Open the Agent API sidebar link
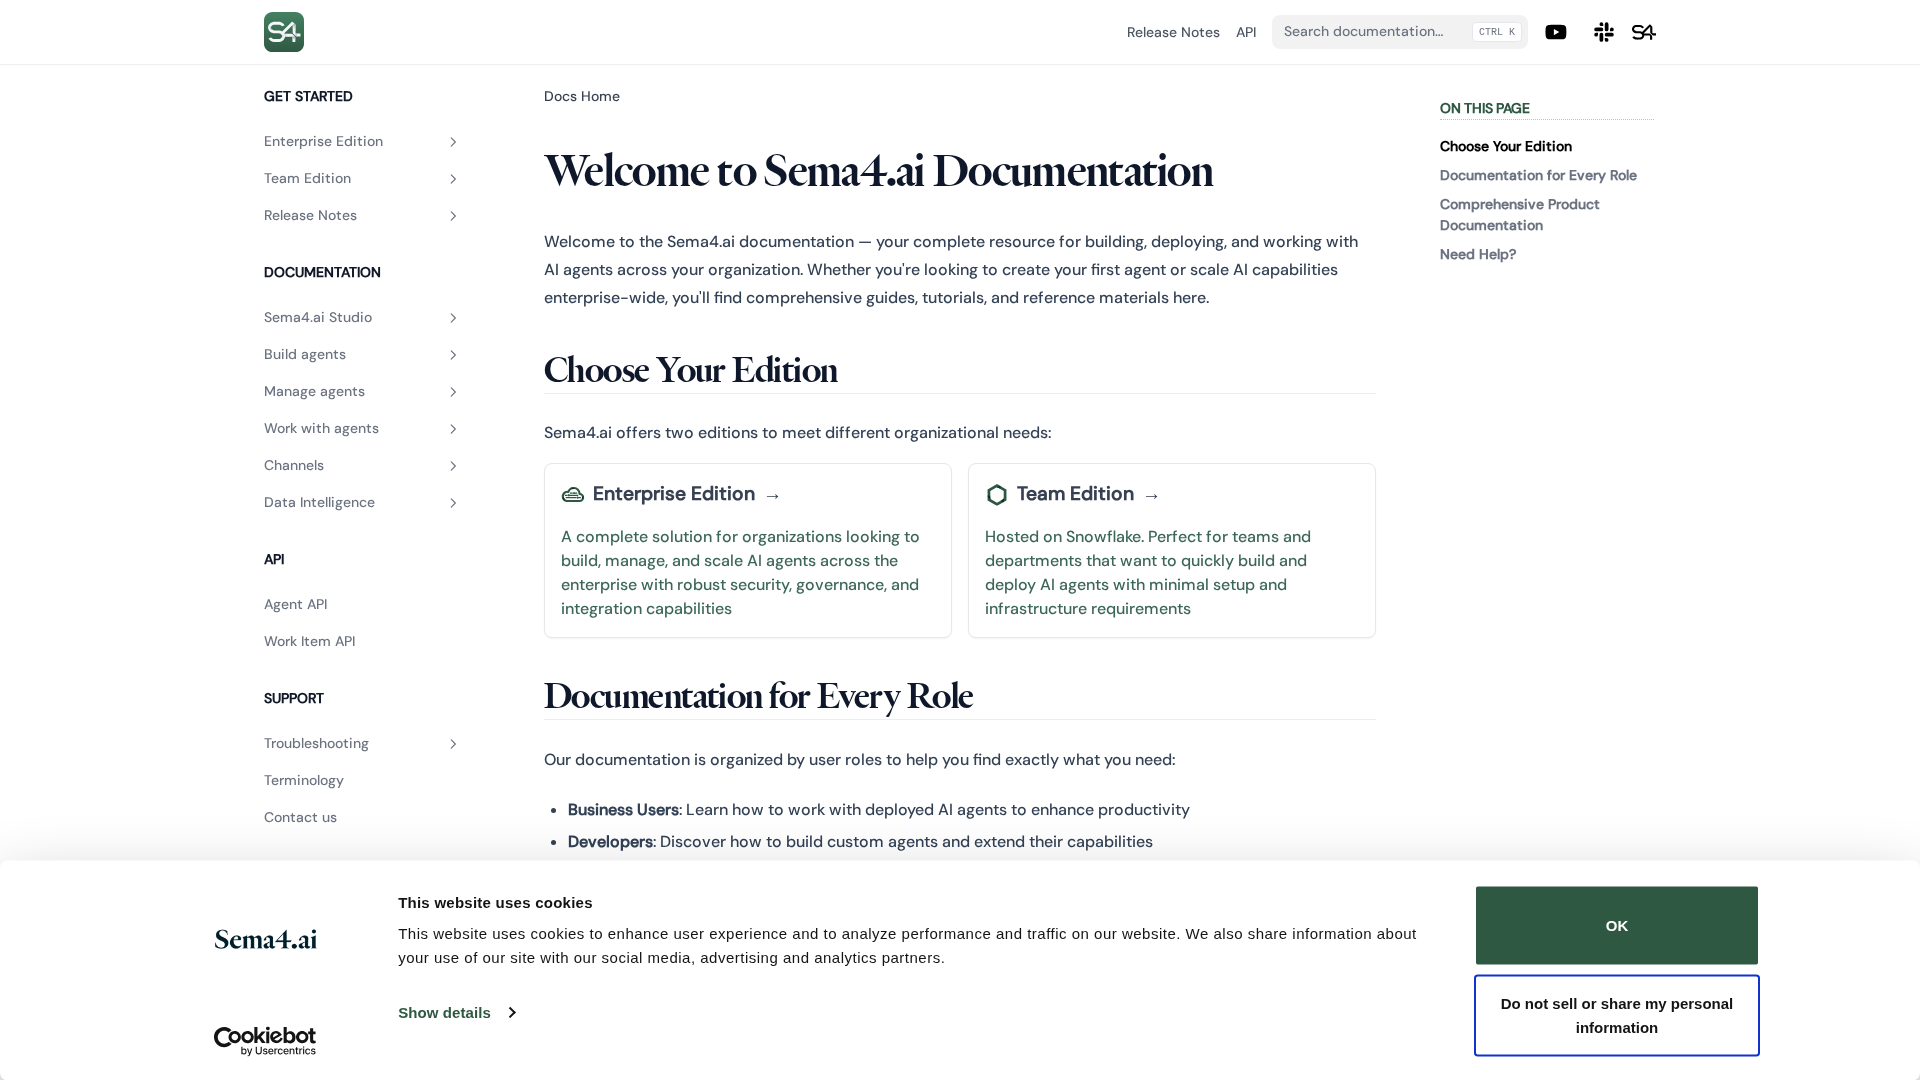This screenshot has width=1920, height=1080. click(295, 605)
